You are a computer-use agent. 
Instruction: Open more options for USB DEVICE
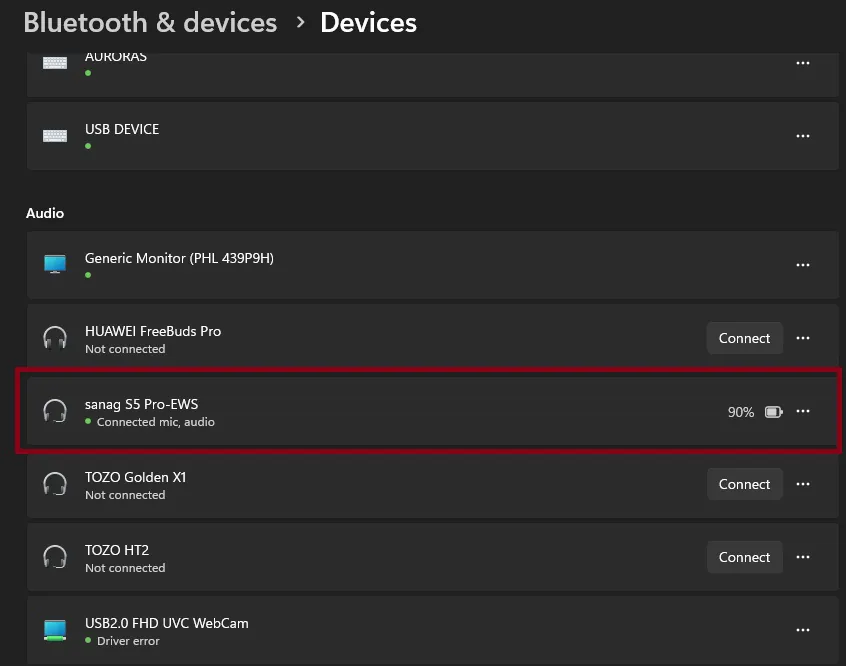pos(802,136)
